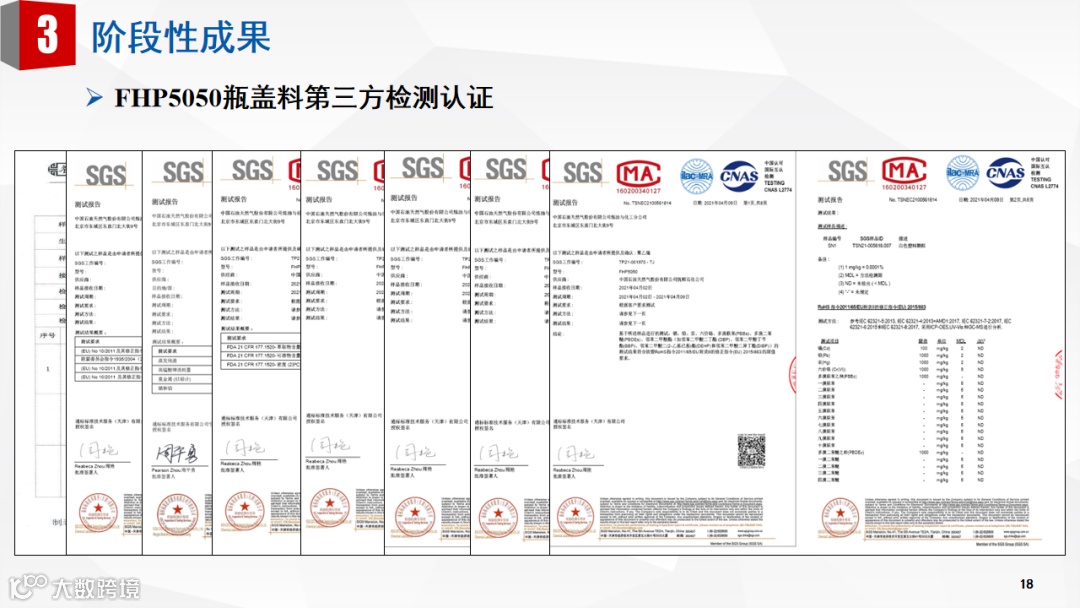This screenshot has height=608, width=1080.
Task: Select first FDA 21 CFR 177.1520 table row
Action: [x=260, y=347]
